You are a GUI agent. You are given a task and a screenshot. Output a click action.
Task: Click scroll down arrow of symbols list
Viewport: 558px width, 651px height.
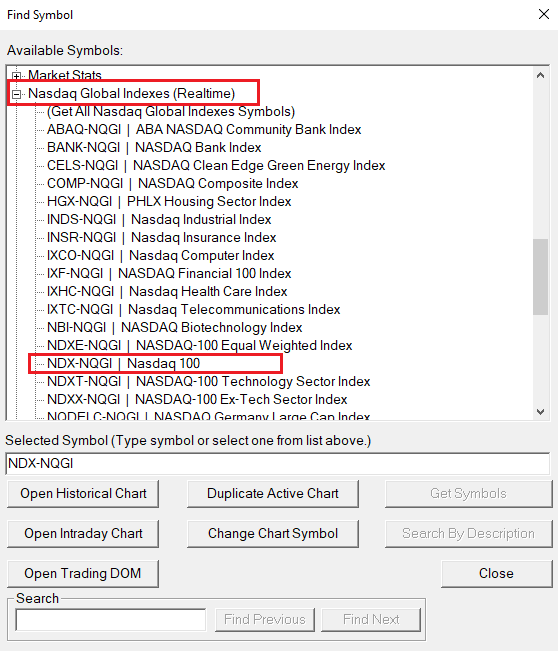click(540, 411)
